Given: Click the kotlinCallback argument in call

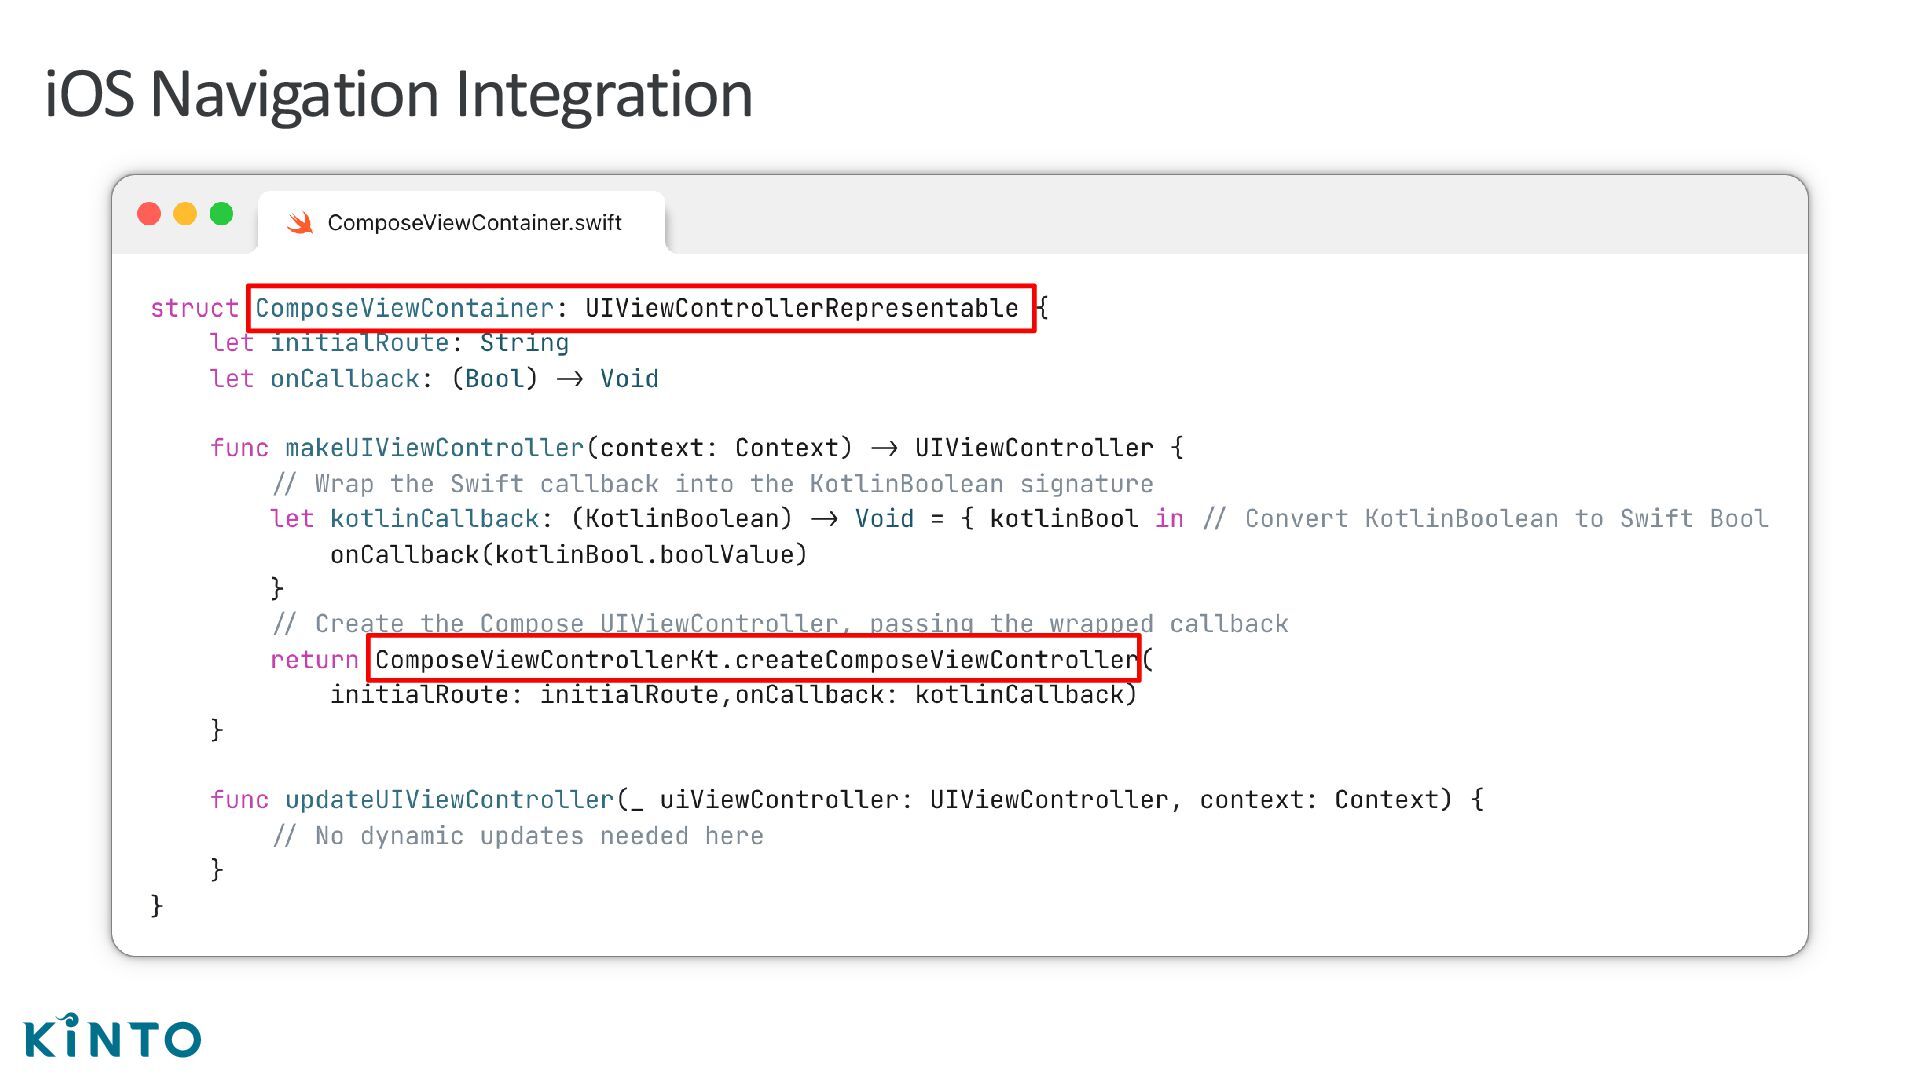Looking at the screenshot, I should [x=1020, y=695].
